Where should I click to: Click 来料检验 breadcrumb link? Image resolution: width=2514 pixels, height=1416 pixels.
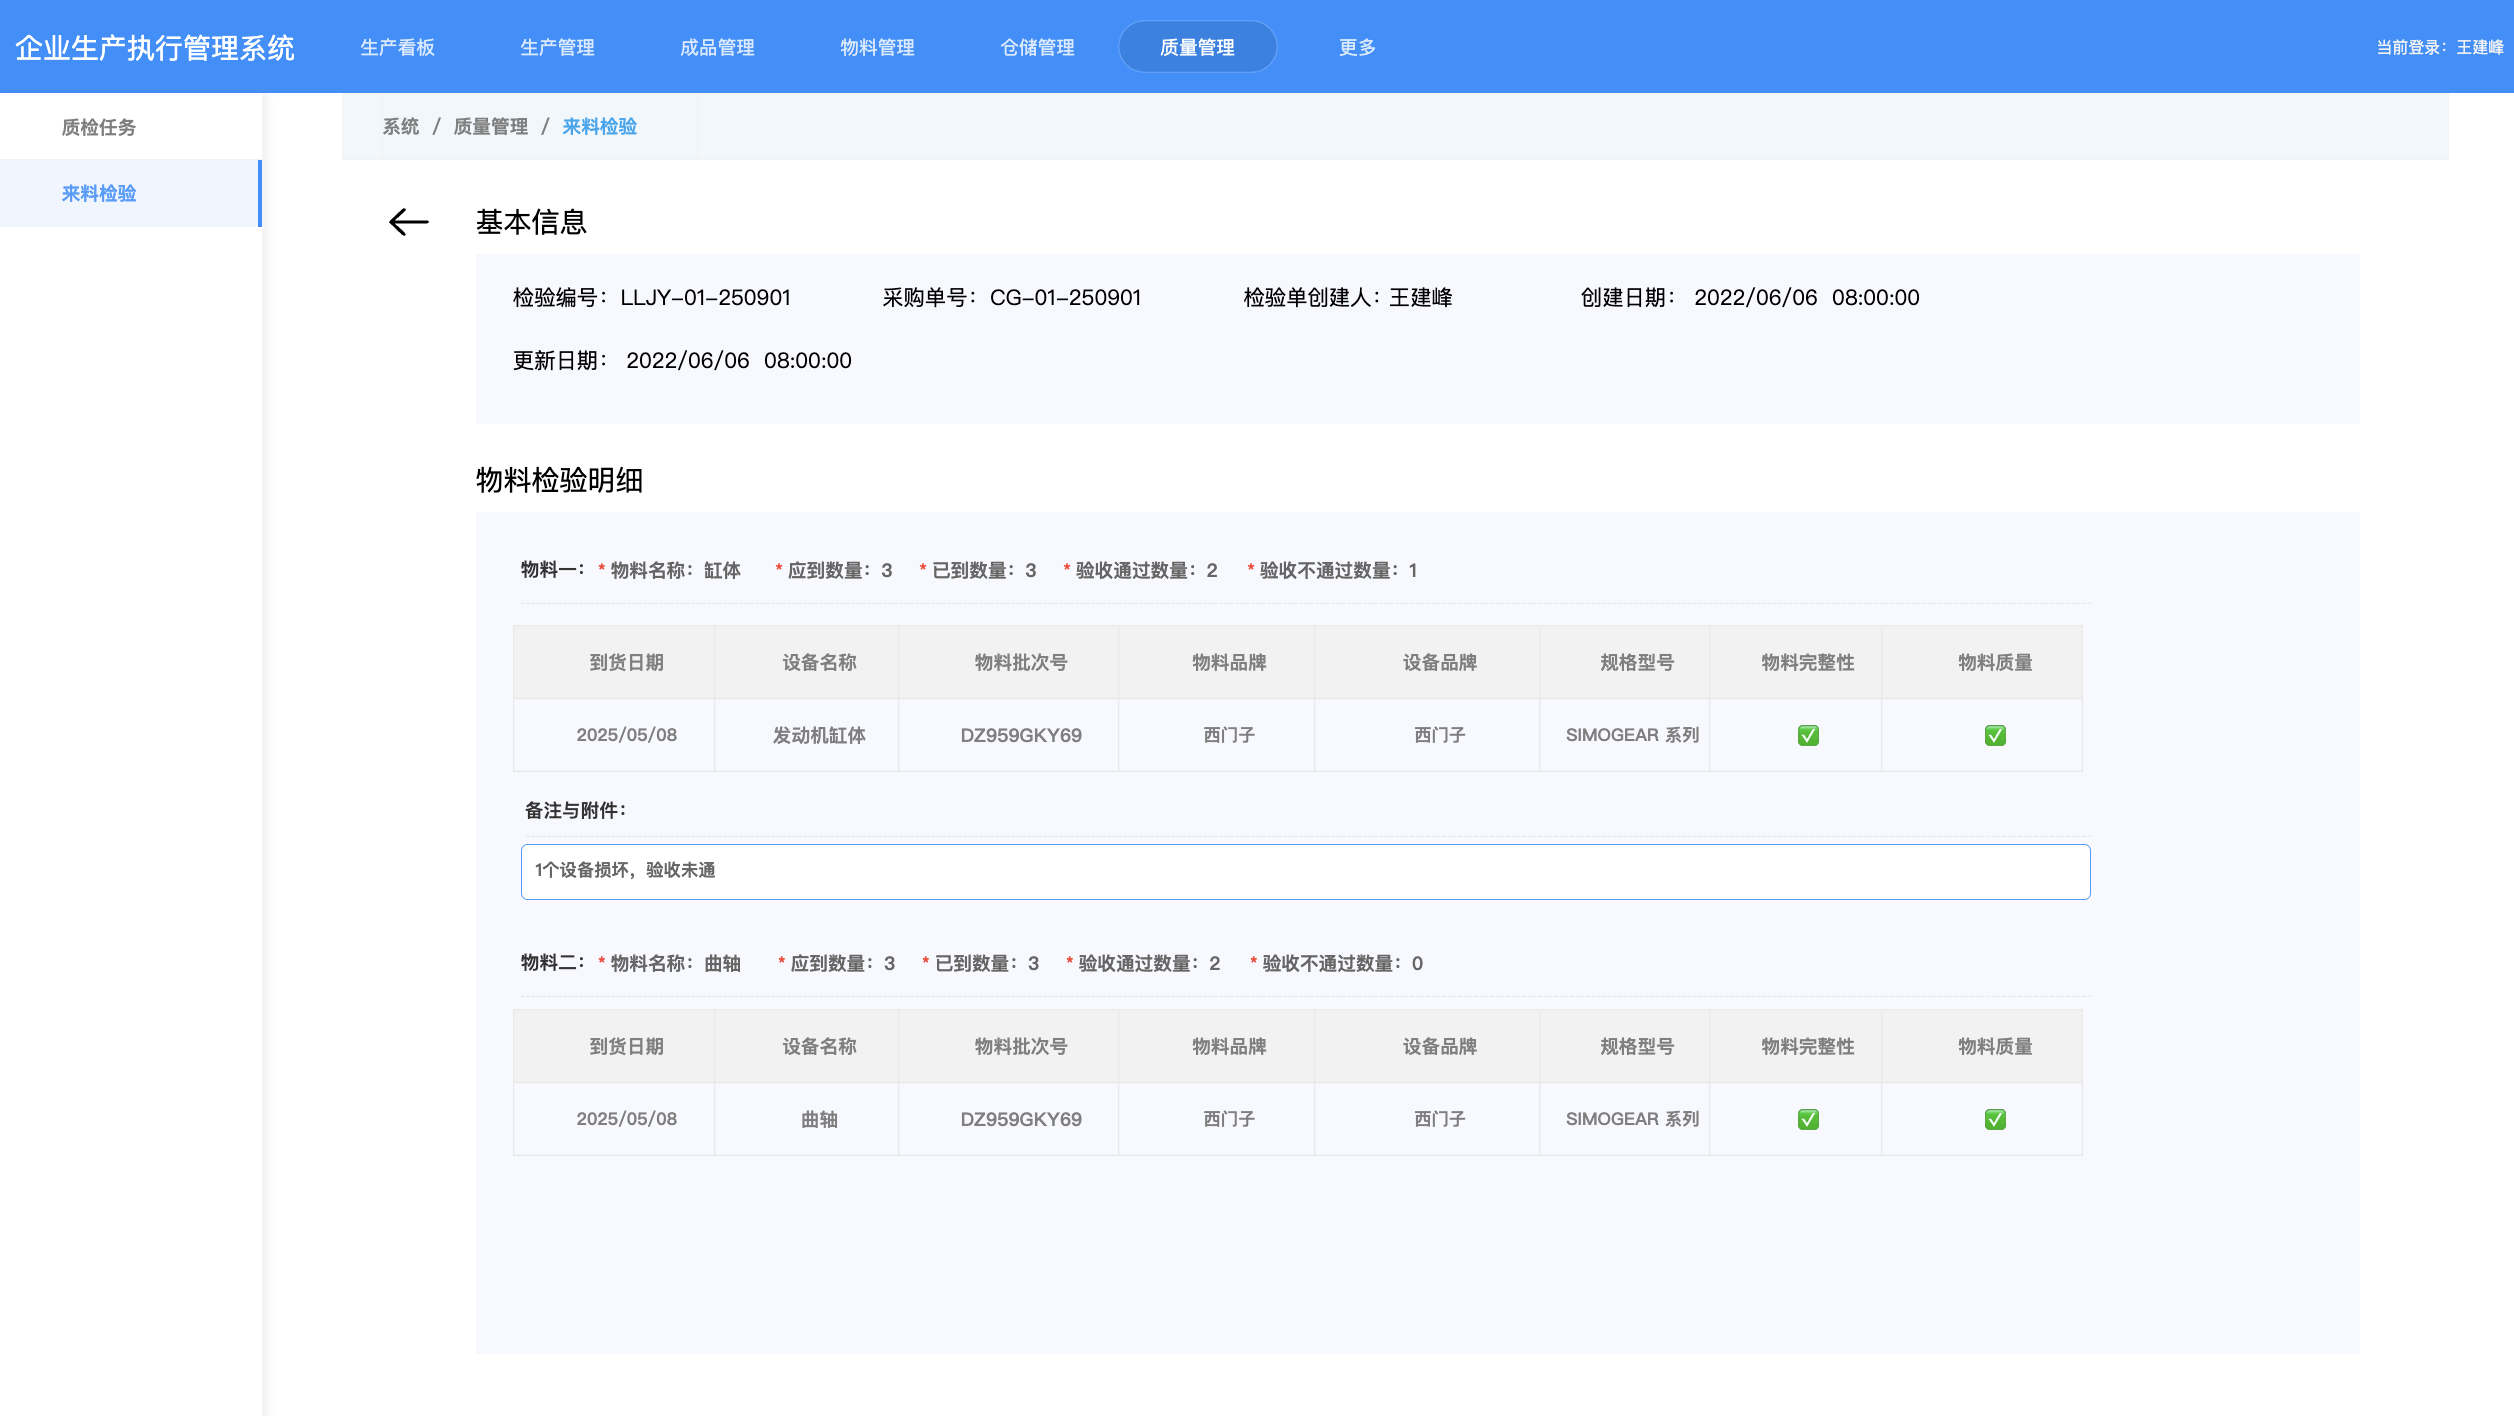point(599,126)
